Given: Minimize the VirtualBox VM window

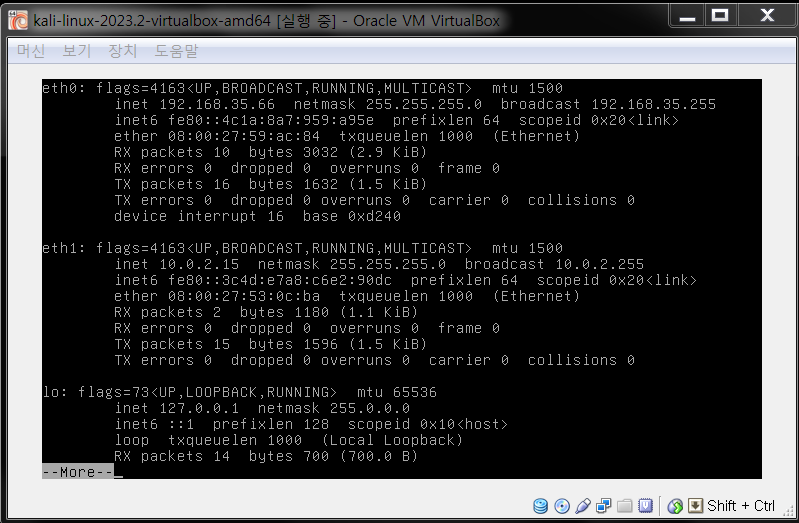Looking at the screenshot, I should coord(687,16).
